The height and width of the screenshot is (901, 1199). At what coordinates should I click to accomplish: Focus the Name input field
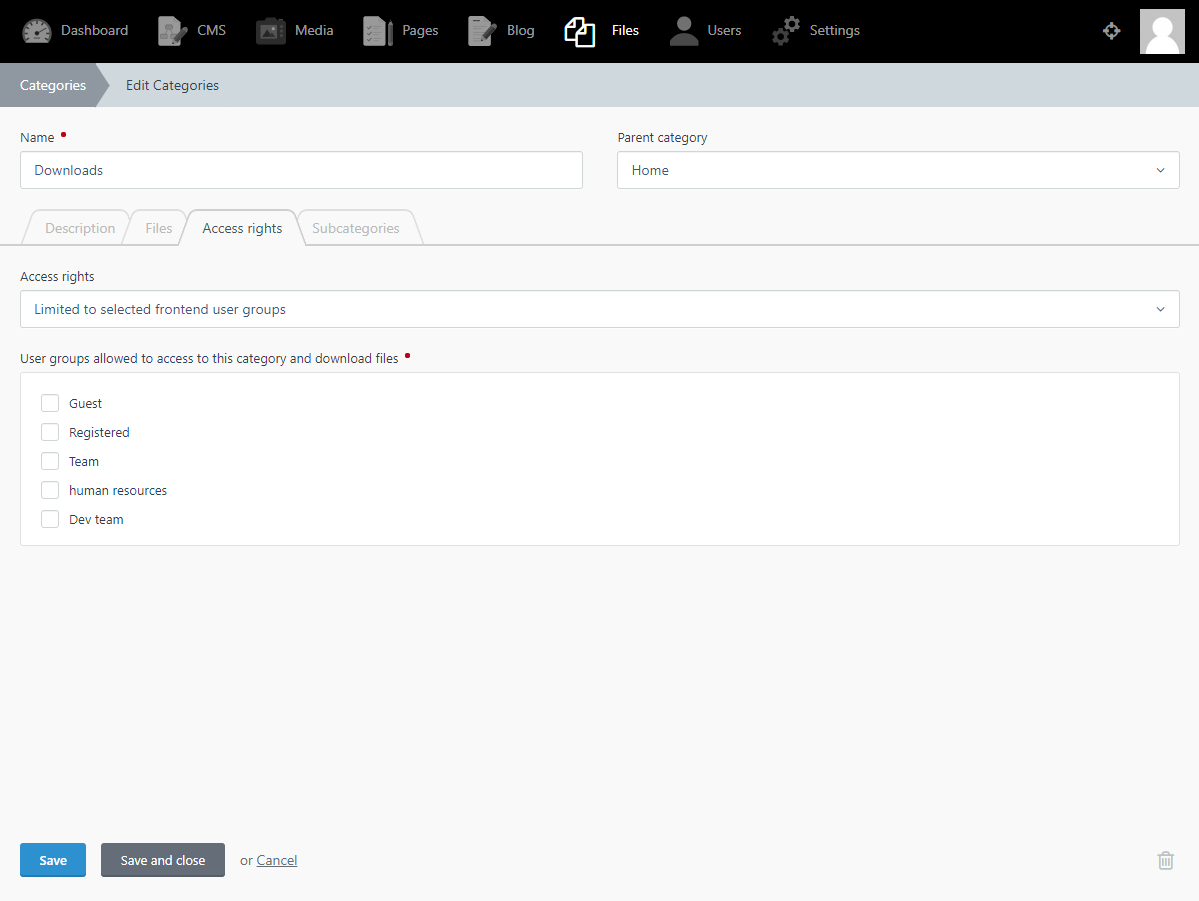coord(301,170)
